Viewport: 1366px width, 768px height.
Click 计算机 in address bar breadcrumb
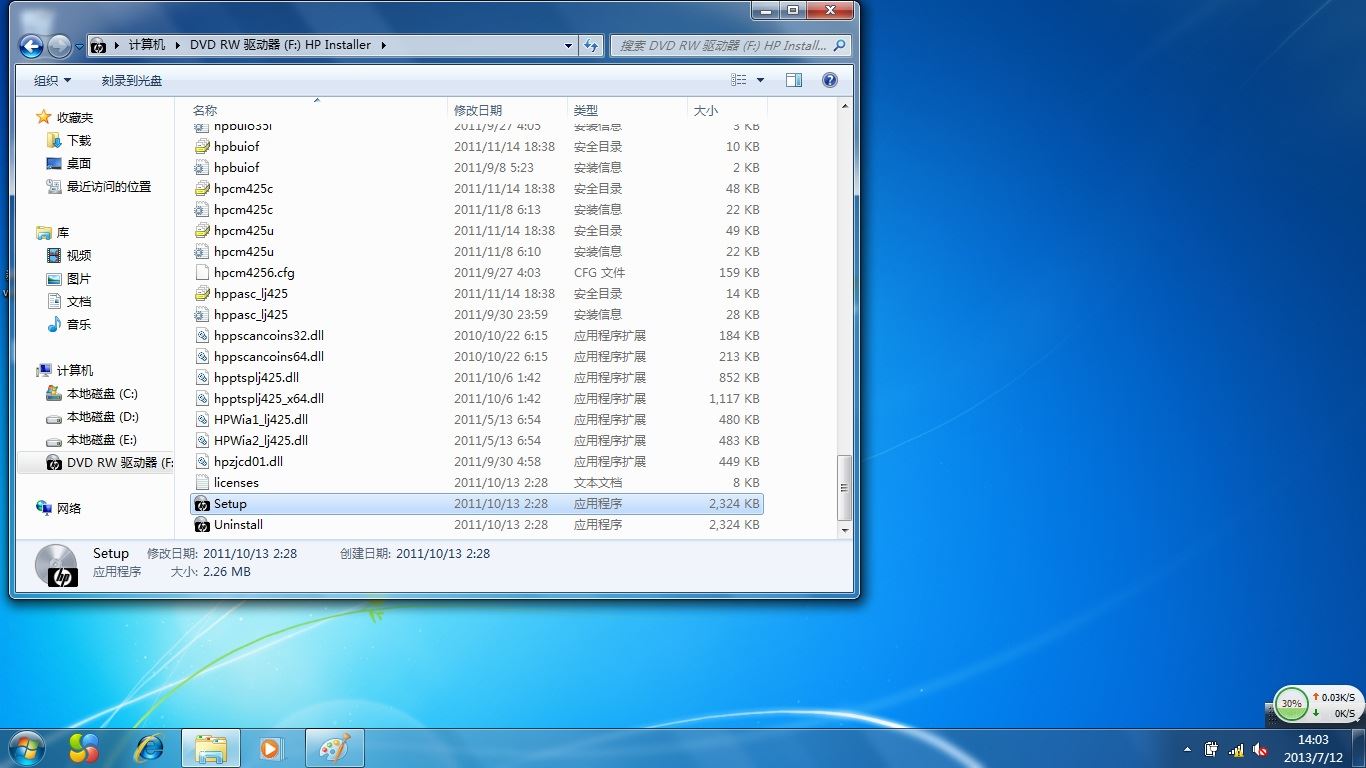(x=147, y=45)
